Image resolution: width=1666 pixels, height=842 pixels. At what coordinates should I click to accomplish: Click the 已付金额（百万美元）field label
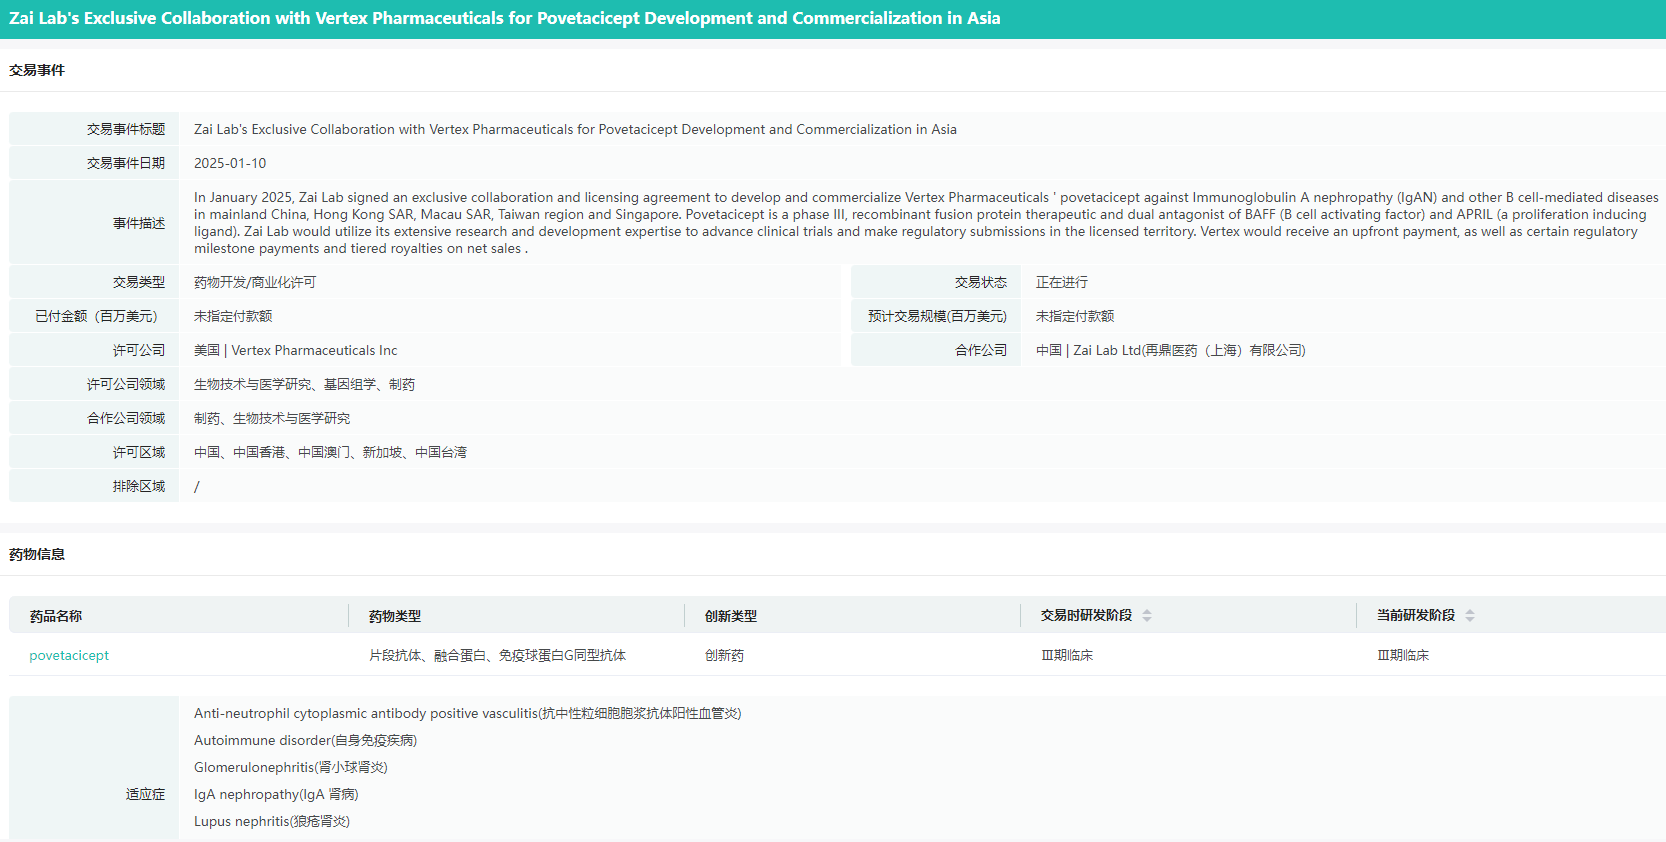tap(96, 316)
